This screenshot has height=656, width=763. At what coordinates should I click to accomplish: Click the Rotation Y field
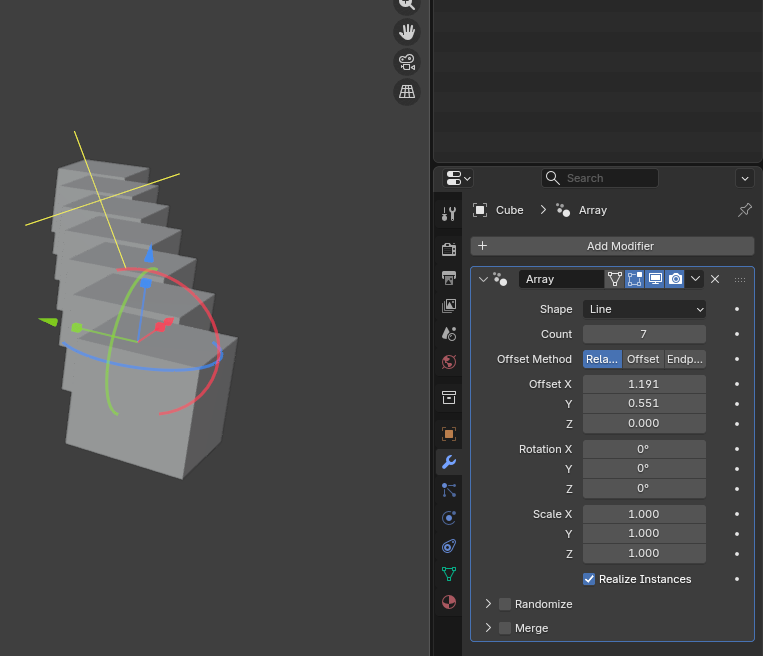click(644, 468)
